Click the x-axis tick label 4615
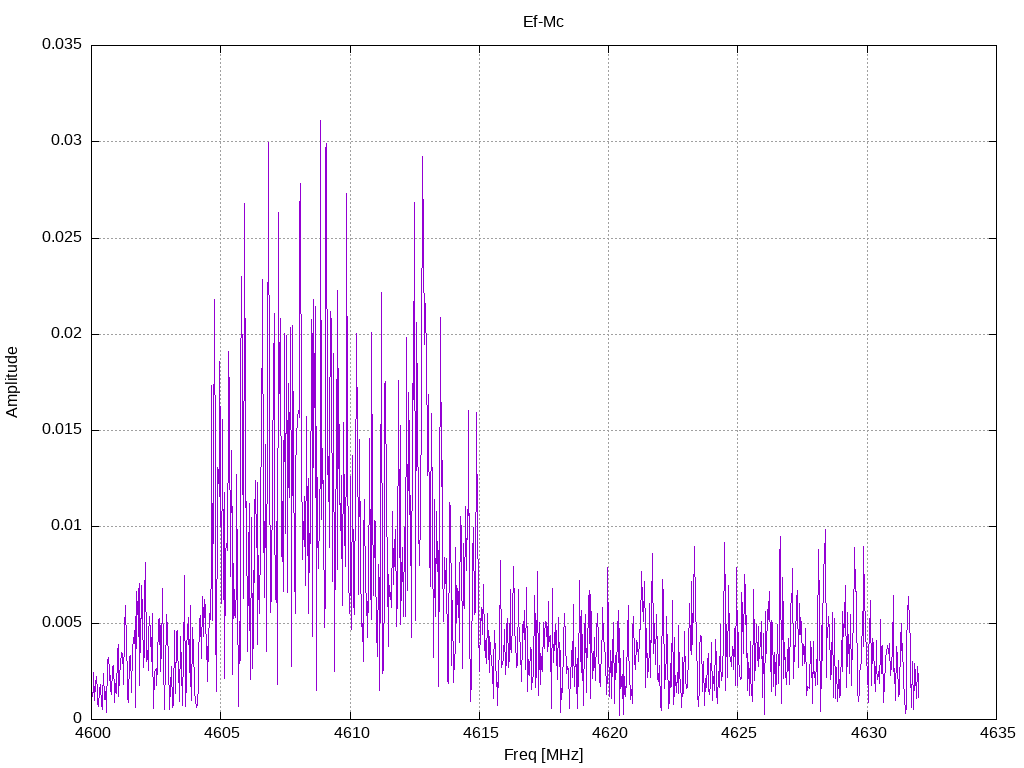The image size is (1024, 768). tap(480, 733)
